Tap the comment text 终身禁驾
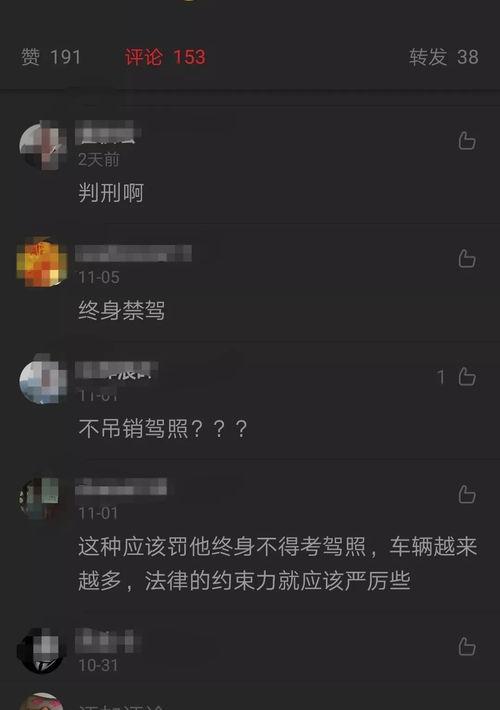Screen dimensions: 500x710 point(122,310)
